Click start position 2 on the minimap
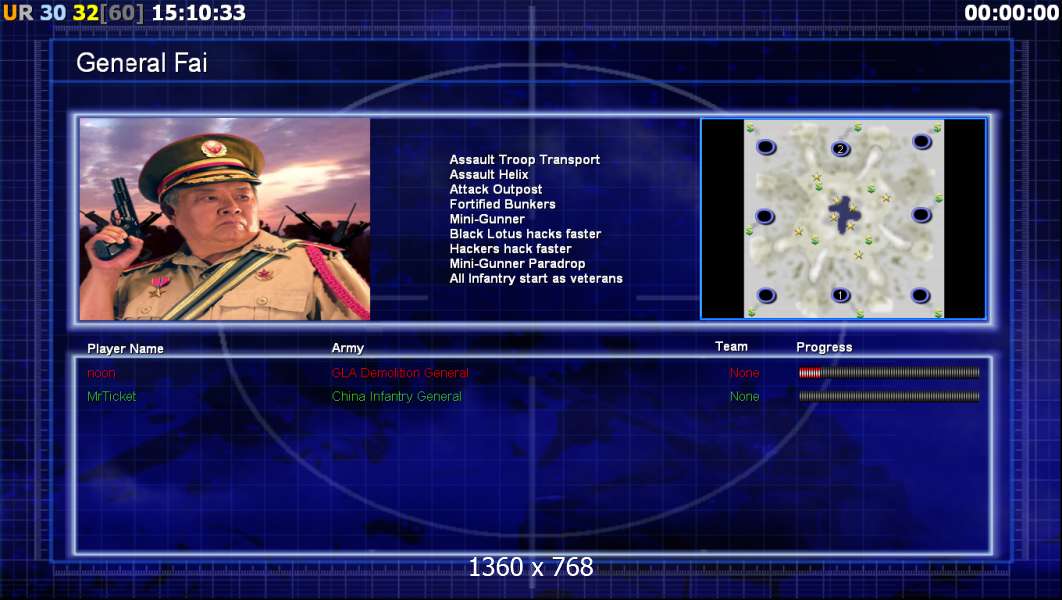The height and width of the screenshot is (600, 1062). coord(841,149)
